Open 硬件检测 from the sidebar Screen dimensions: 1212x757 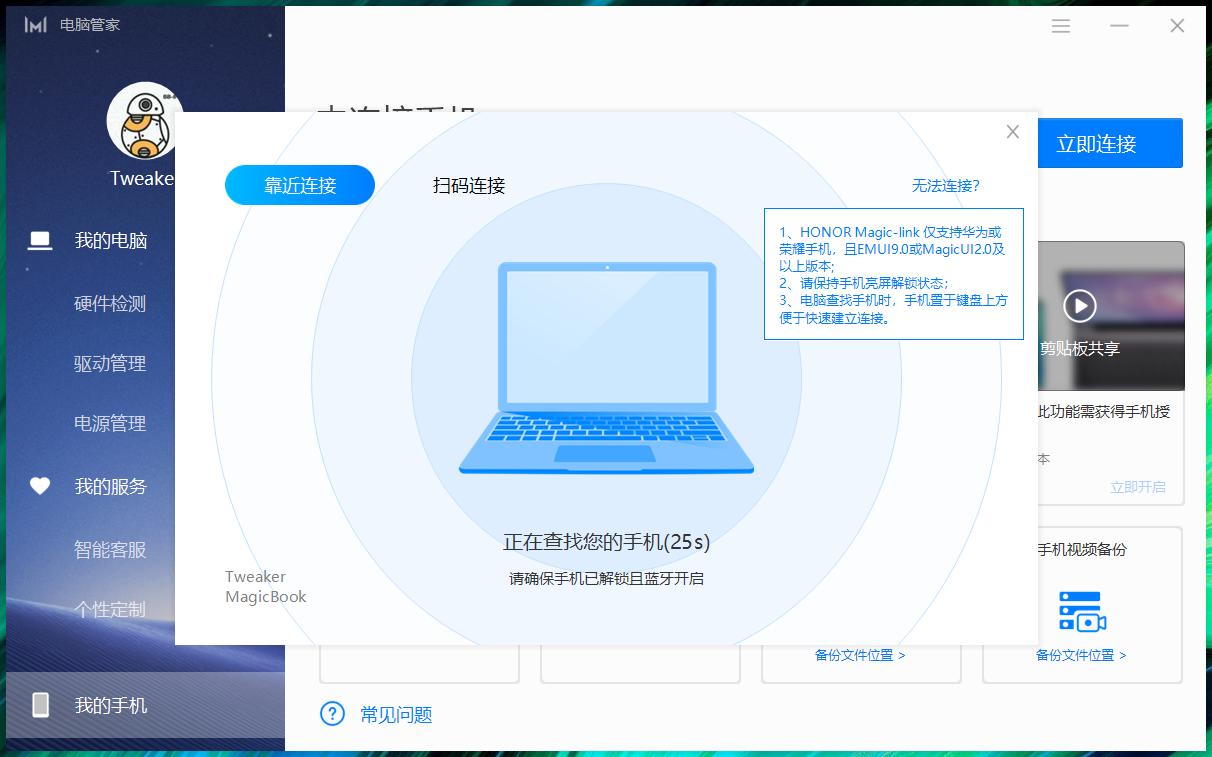[110, 303]
